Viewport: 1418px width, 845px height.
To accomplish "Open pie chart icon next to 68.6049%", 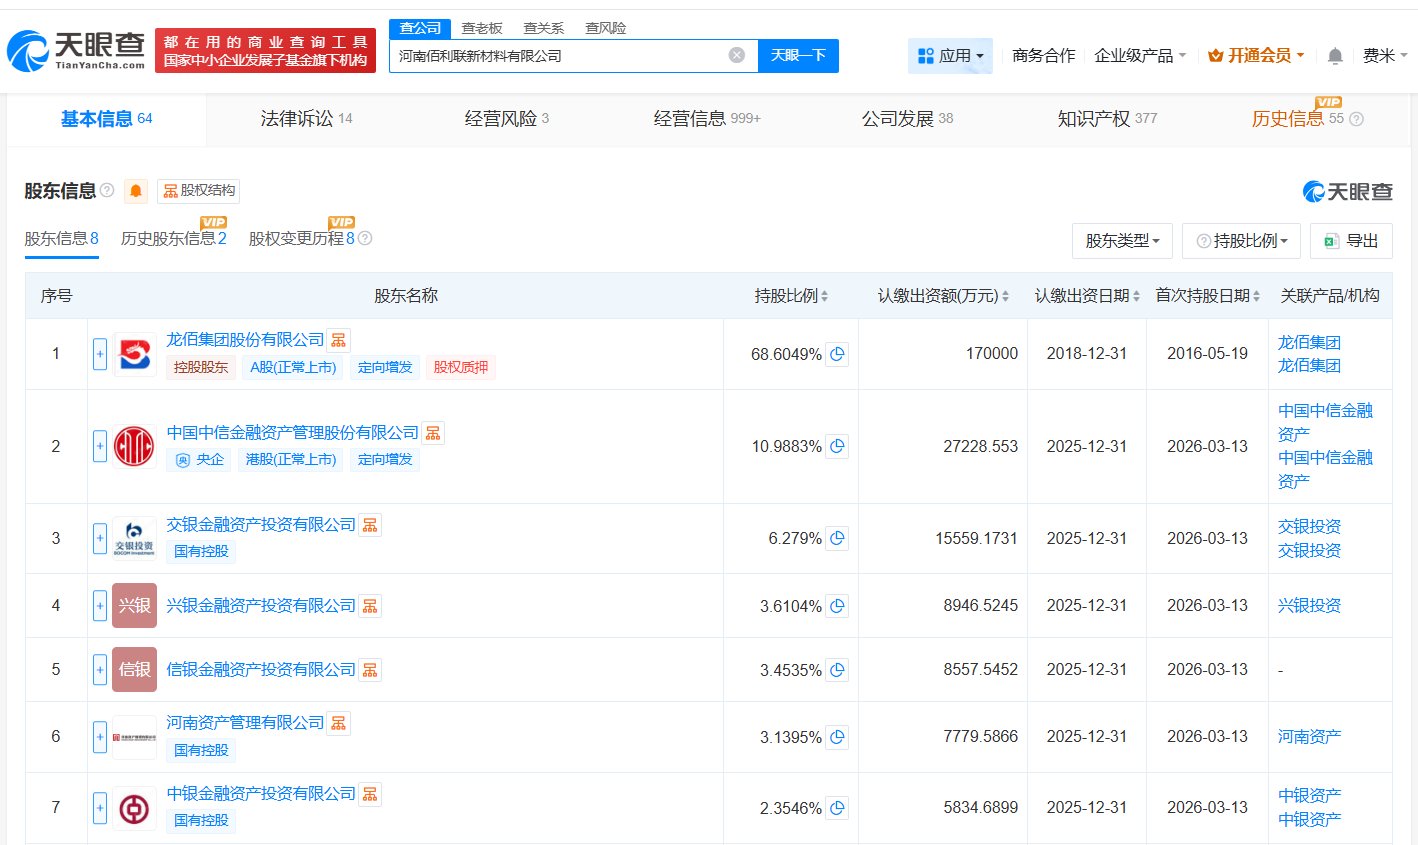I will point(837,354).
